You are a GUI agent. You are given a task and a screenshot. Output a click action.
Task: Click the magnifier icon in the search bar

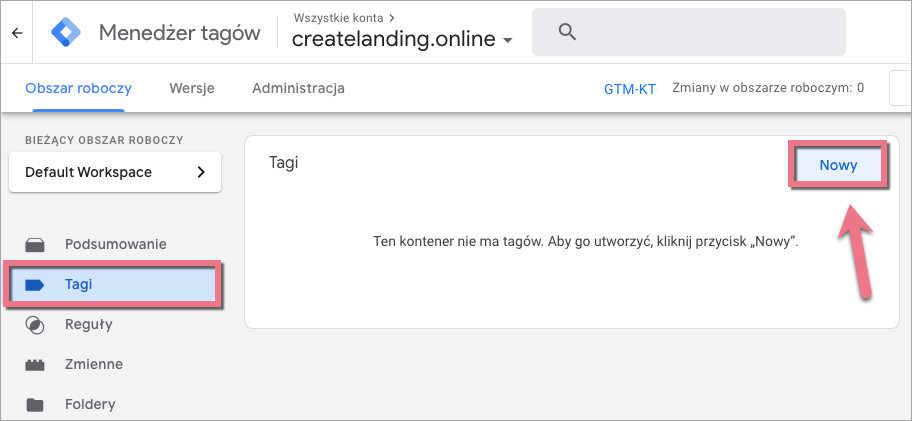(x=567, y=32)
